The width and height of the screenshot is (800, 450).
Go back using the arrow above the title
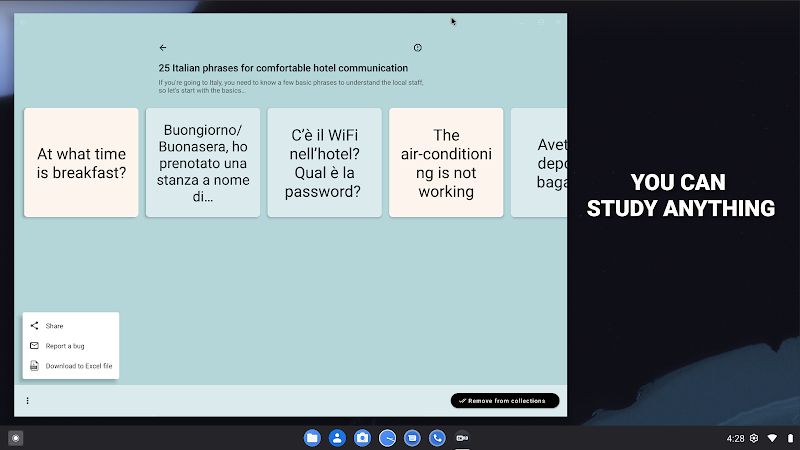pyautogui.click(x=163, y=47)
